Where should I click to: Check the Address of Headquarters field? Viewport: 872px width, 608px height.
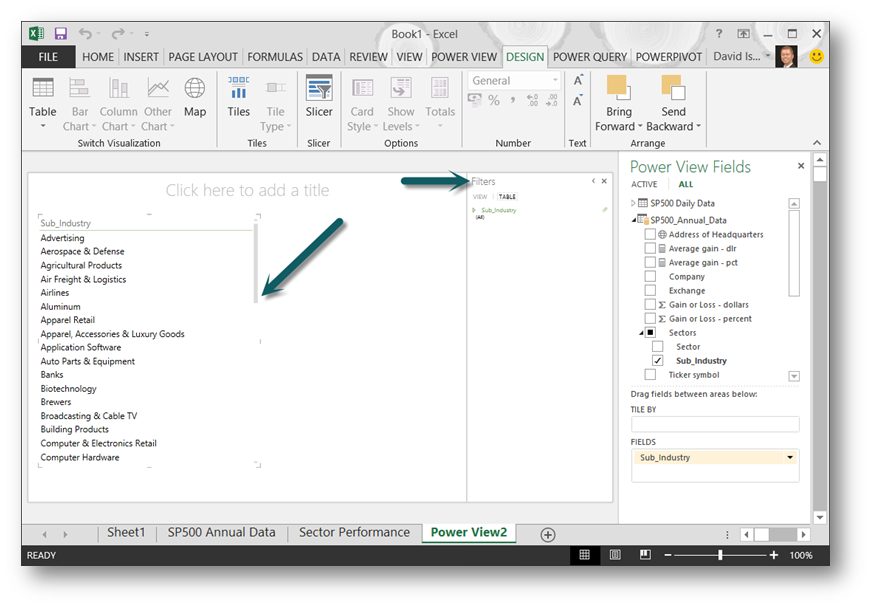click(x=650, y=234)
